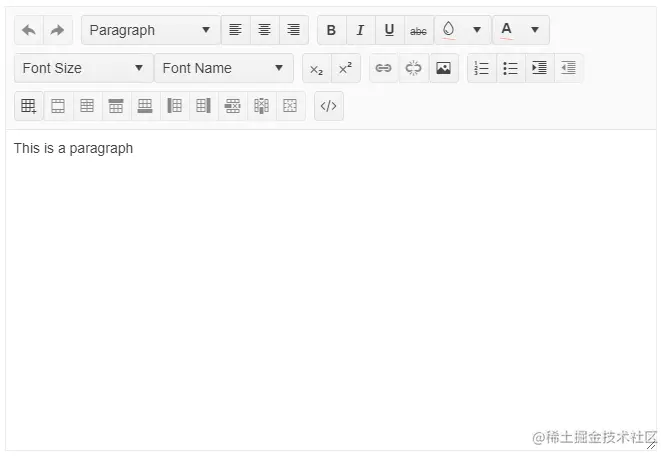This screenshot has height=459, width=672.
Task: Delete the table column
Action: point(261,106)
